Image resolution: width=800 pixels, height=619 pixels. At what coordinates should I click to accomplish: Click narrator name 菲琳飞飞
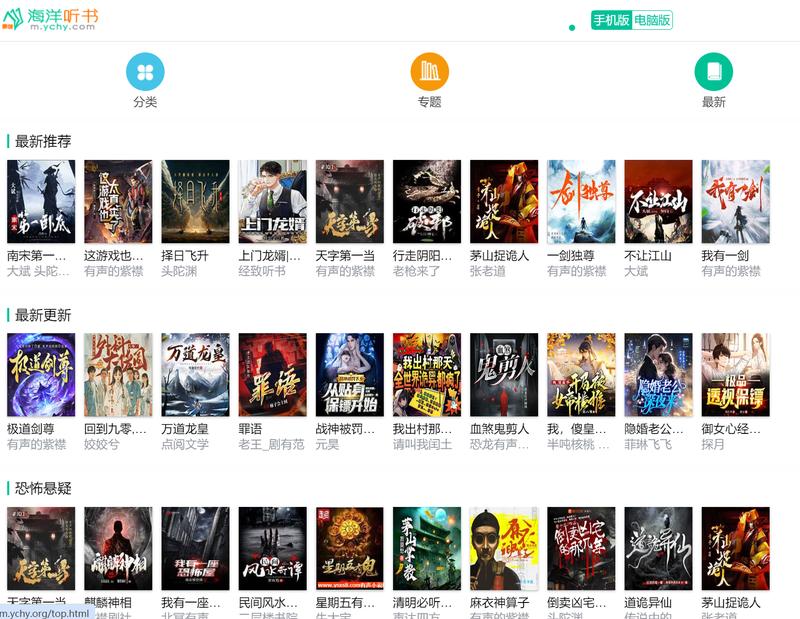click(x=648, y=444)
